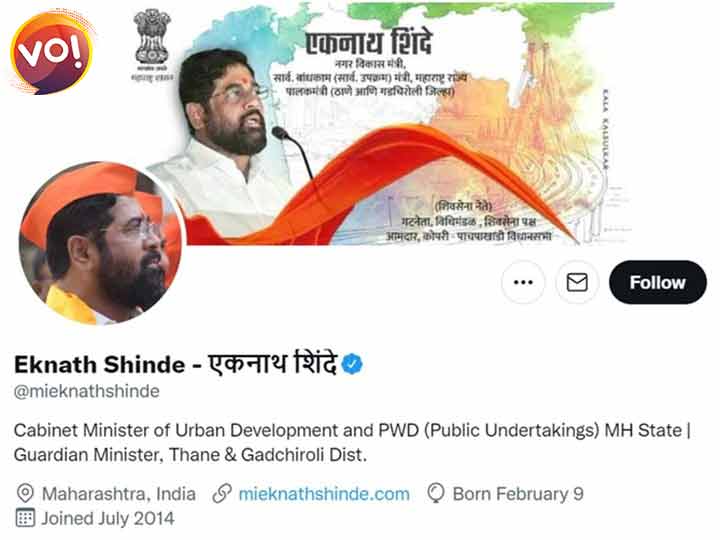Viewport: 720px width, 540px height.
Task: Click the VO! logo in corner
Action: [52, 52]
